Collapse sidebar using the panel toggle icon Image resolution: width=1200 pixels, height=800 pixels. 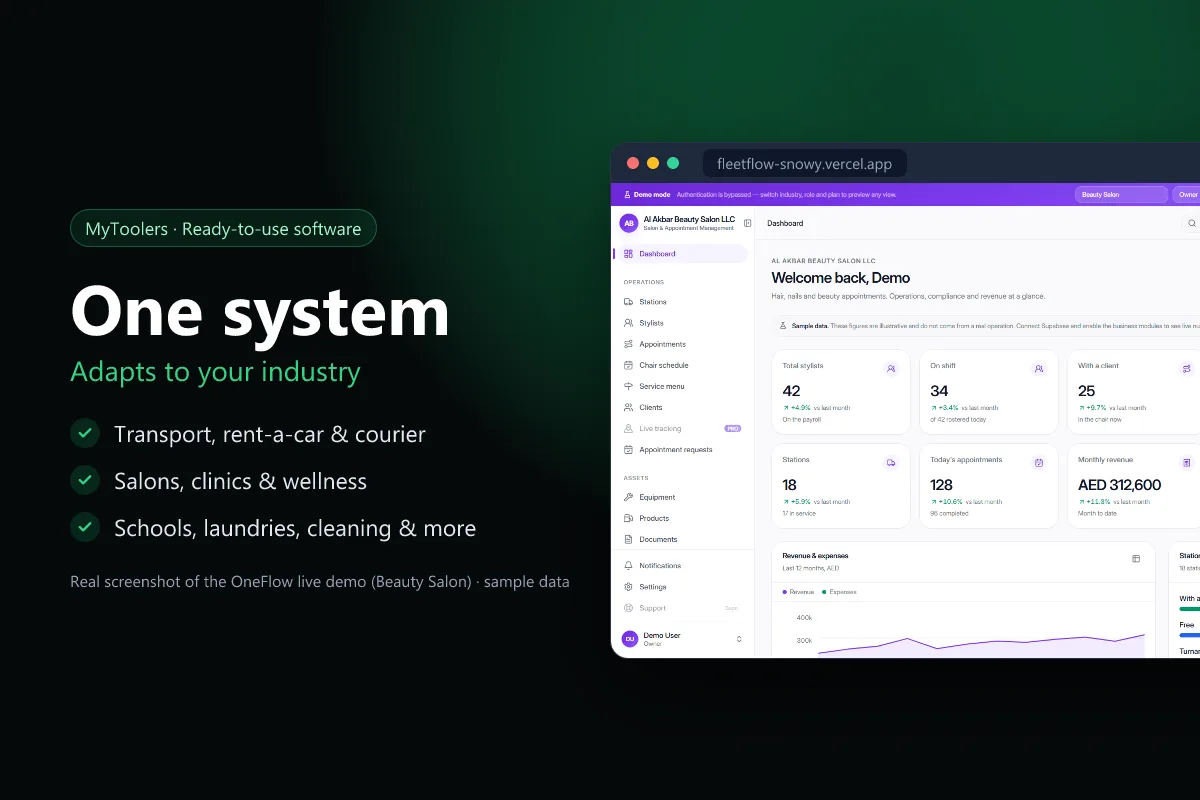(748, 223)
